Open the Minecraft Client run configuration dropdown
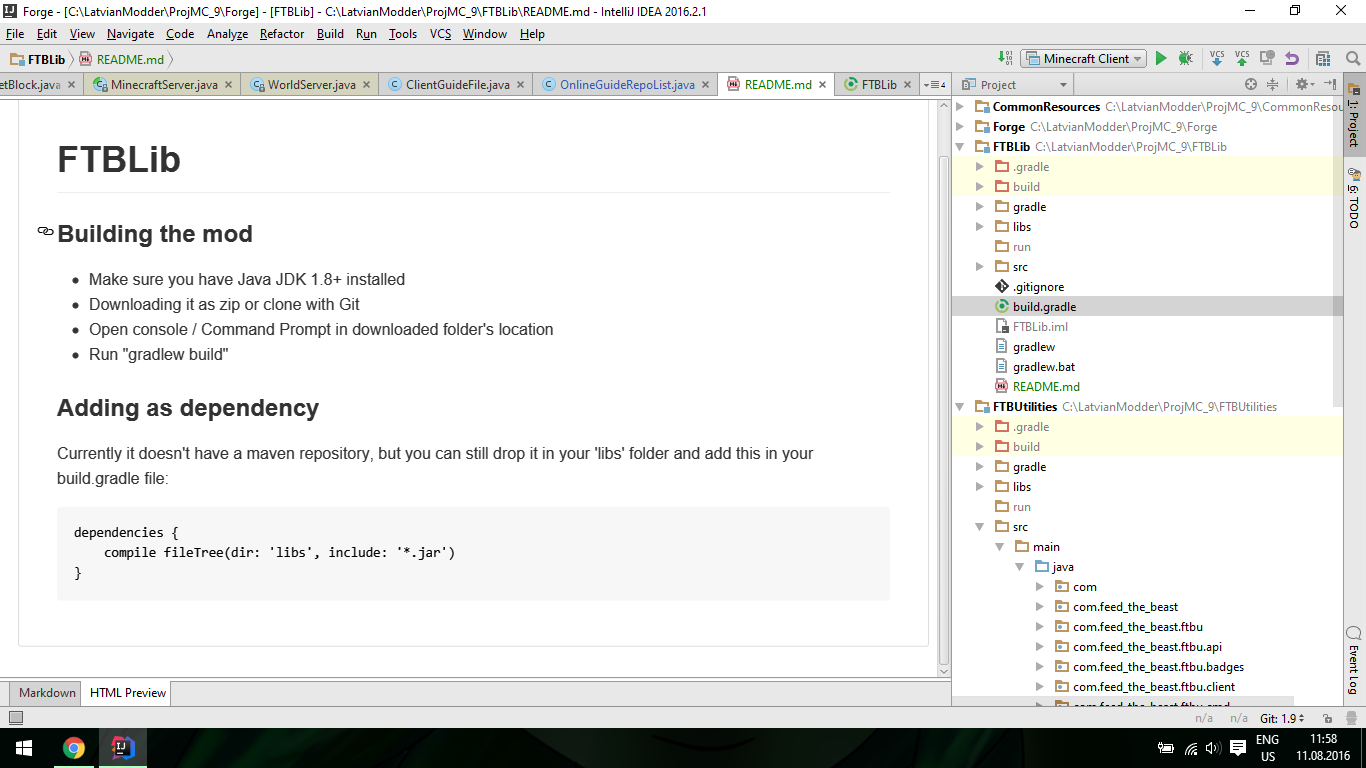1366x768 pixels. pos(1085,59)
